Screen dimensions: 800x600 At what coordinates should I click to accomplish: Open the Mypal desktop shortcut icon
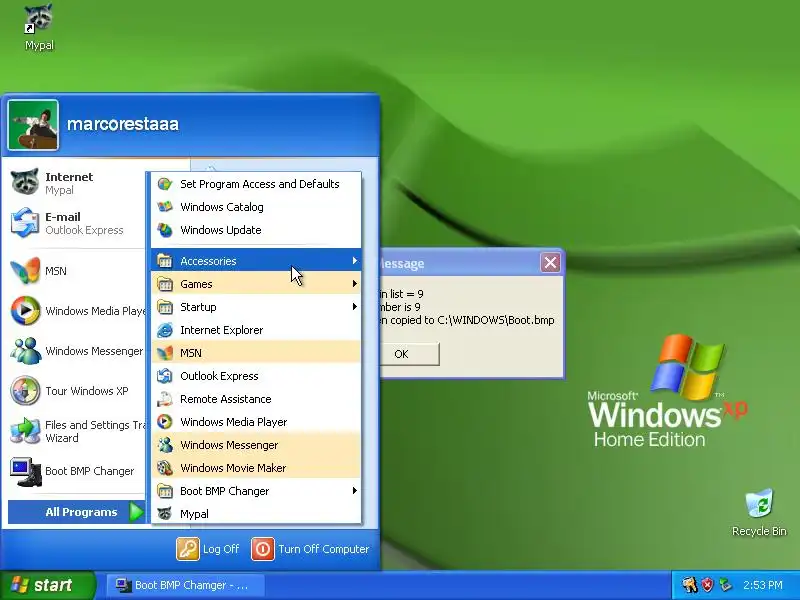(39, 27)
